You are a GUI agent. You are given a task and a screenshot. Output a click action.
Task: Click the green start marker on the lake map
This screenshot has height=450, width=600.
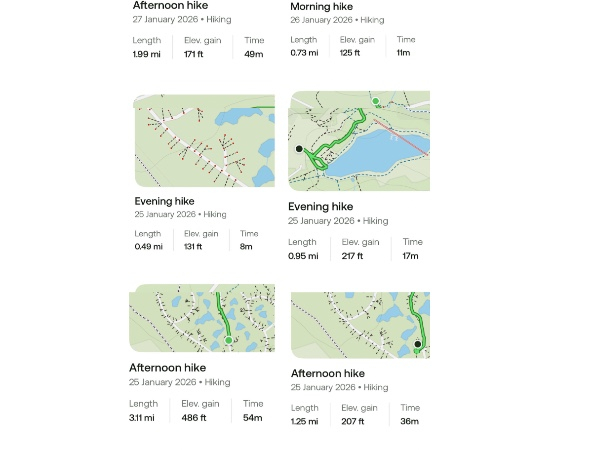(375, 101)
